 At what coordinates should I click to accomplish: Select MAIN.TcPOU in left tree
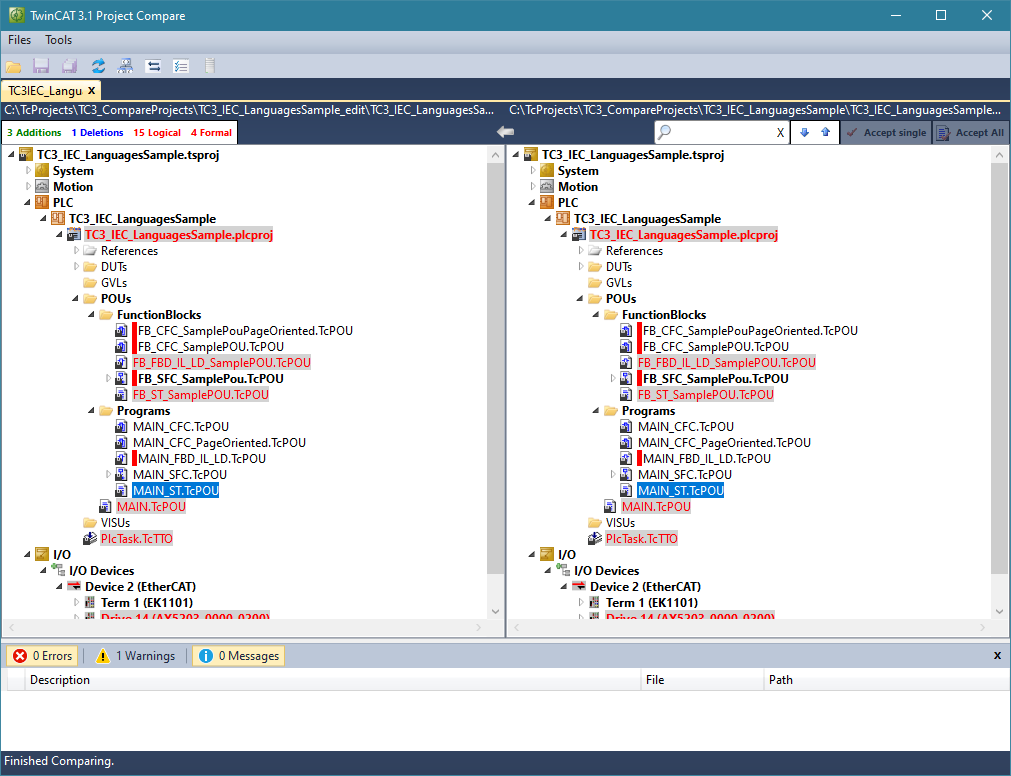(x=151, y=507)
